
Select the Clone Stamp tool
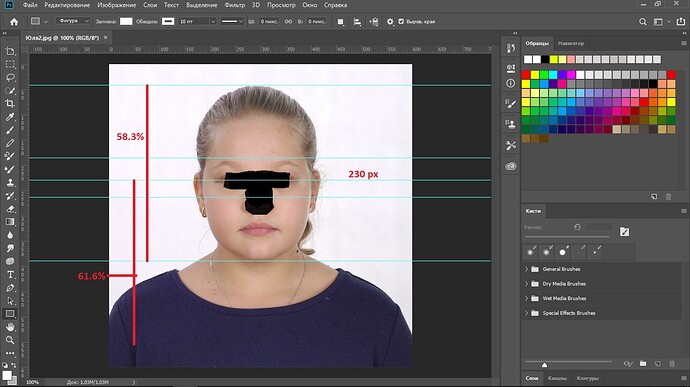pyautogui.click(x=10, y=182)
